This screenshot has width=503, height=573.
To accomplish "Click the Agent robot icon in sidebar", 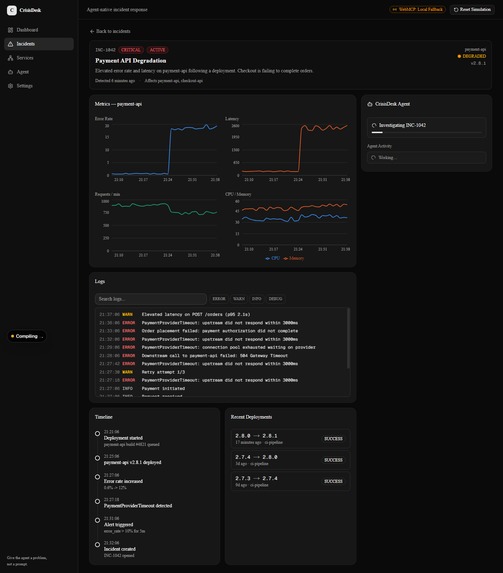I will click(x=10, y=72).
